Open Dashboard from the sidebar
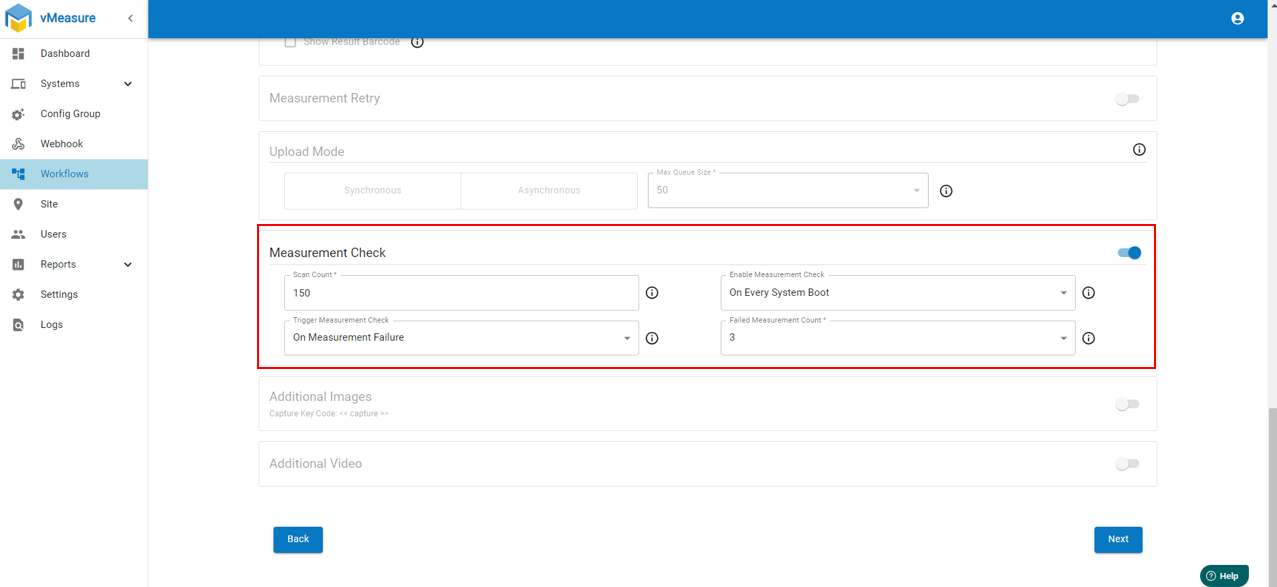The width and height of the screenshot is (1277, 587). pyautogui.click(x=65, y=54)
